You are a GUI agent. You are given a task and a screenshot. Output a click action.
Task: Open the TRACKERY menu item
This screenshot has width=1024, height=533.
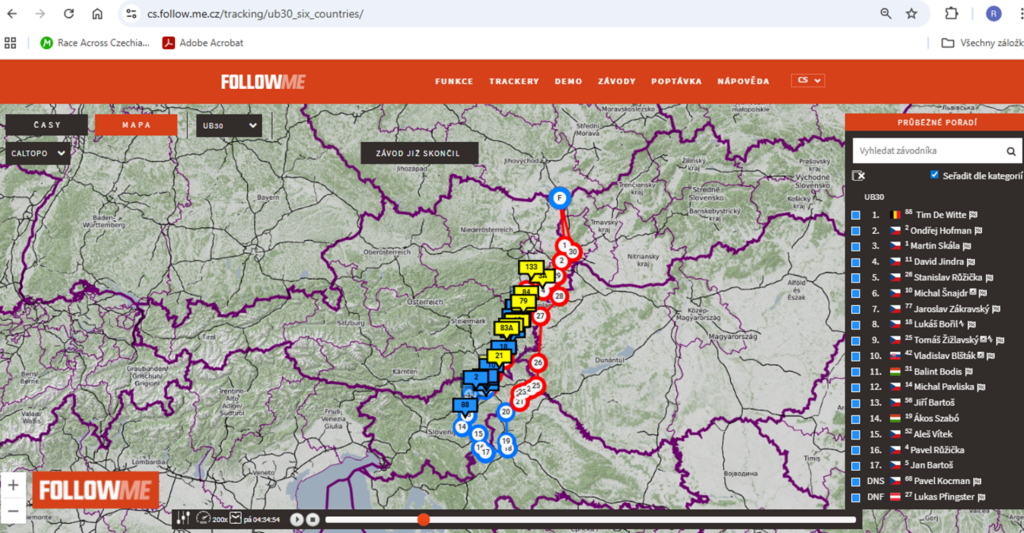[x=514, y=81]
